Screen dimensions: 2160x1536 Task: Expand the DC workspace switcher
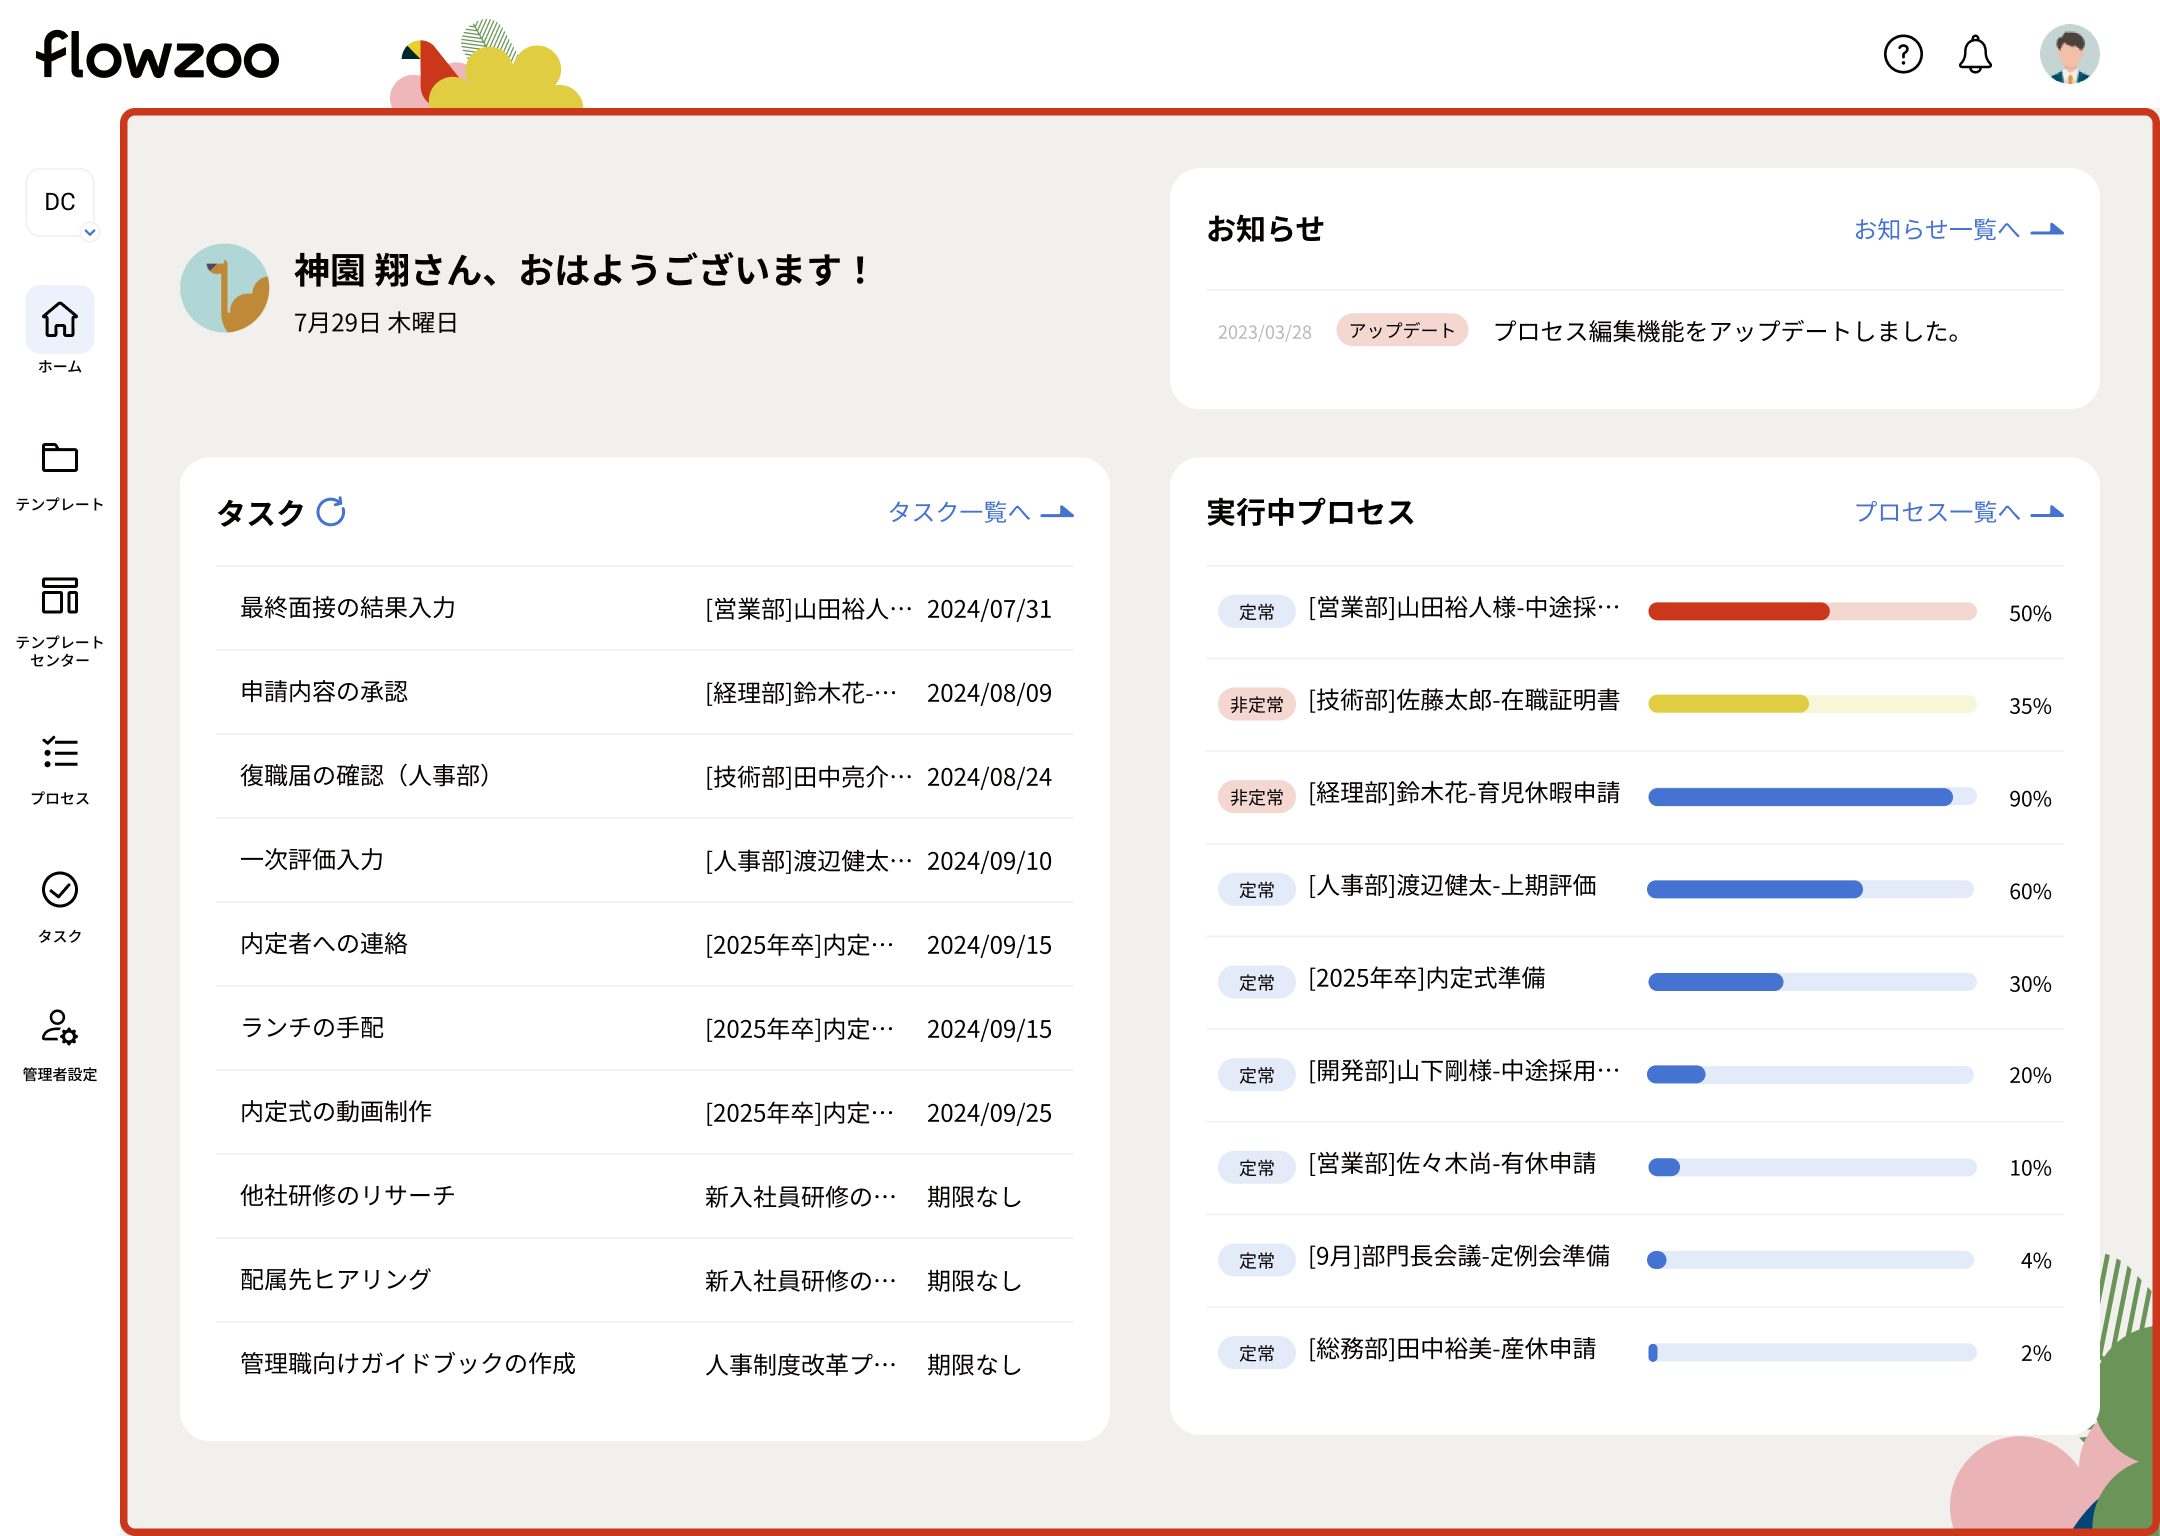pos(60,202)
